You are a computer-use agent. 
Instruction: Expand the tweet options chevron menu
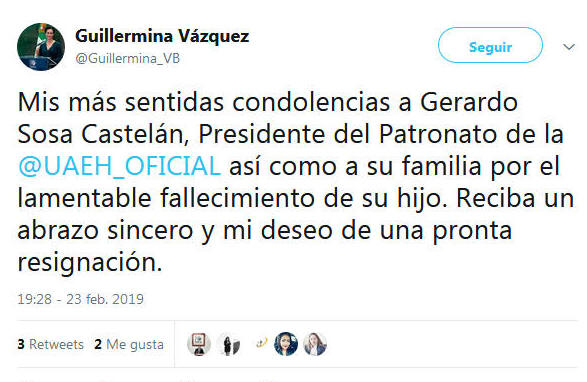click(569, 47)
